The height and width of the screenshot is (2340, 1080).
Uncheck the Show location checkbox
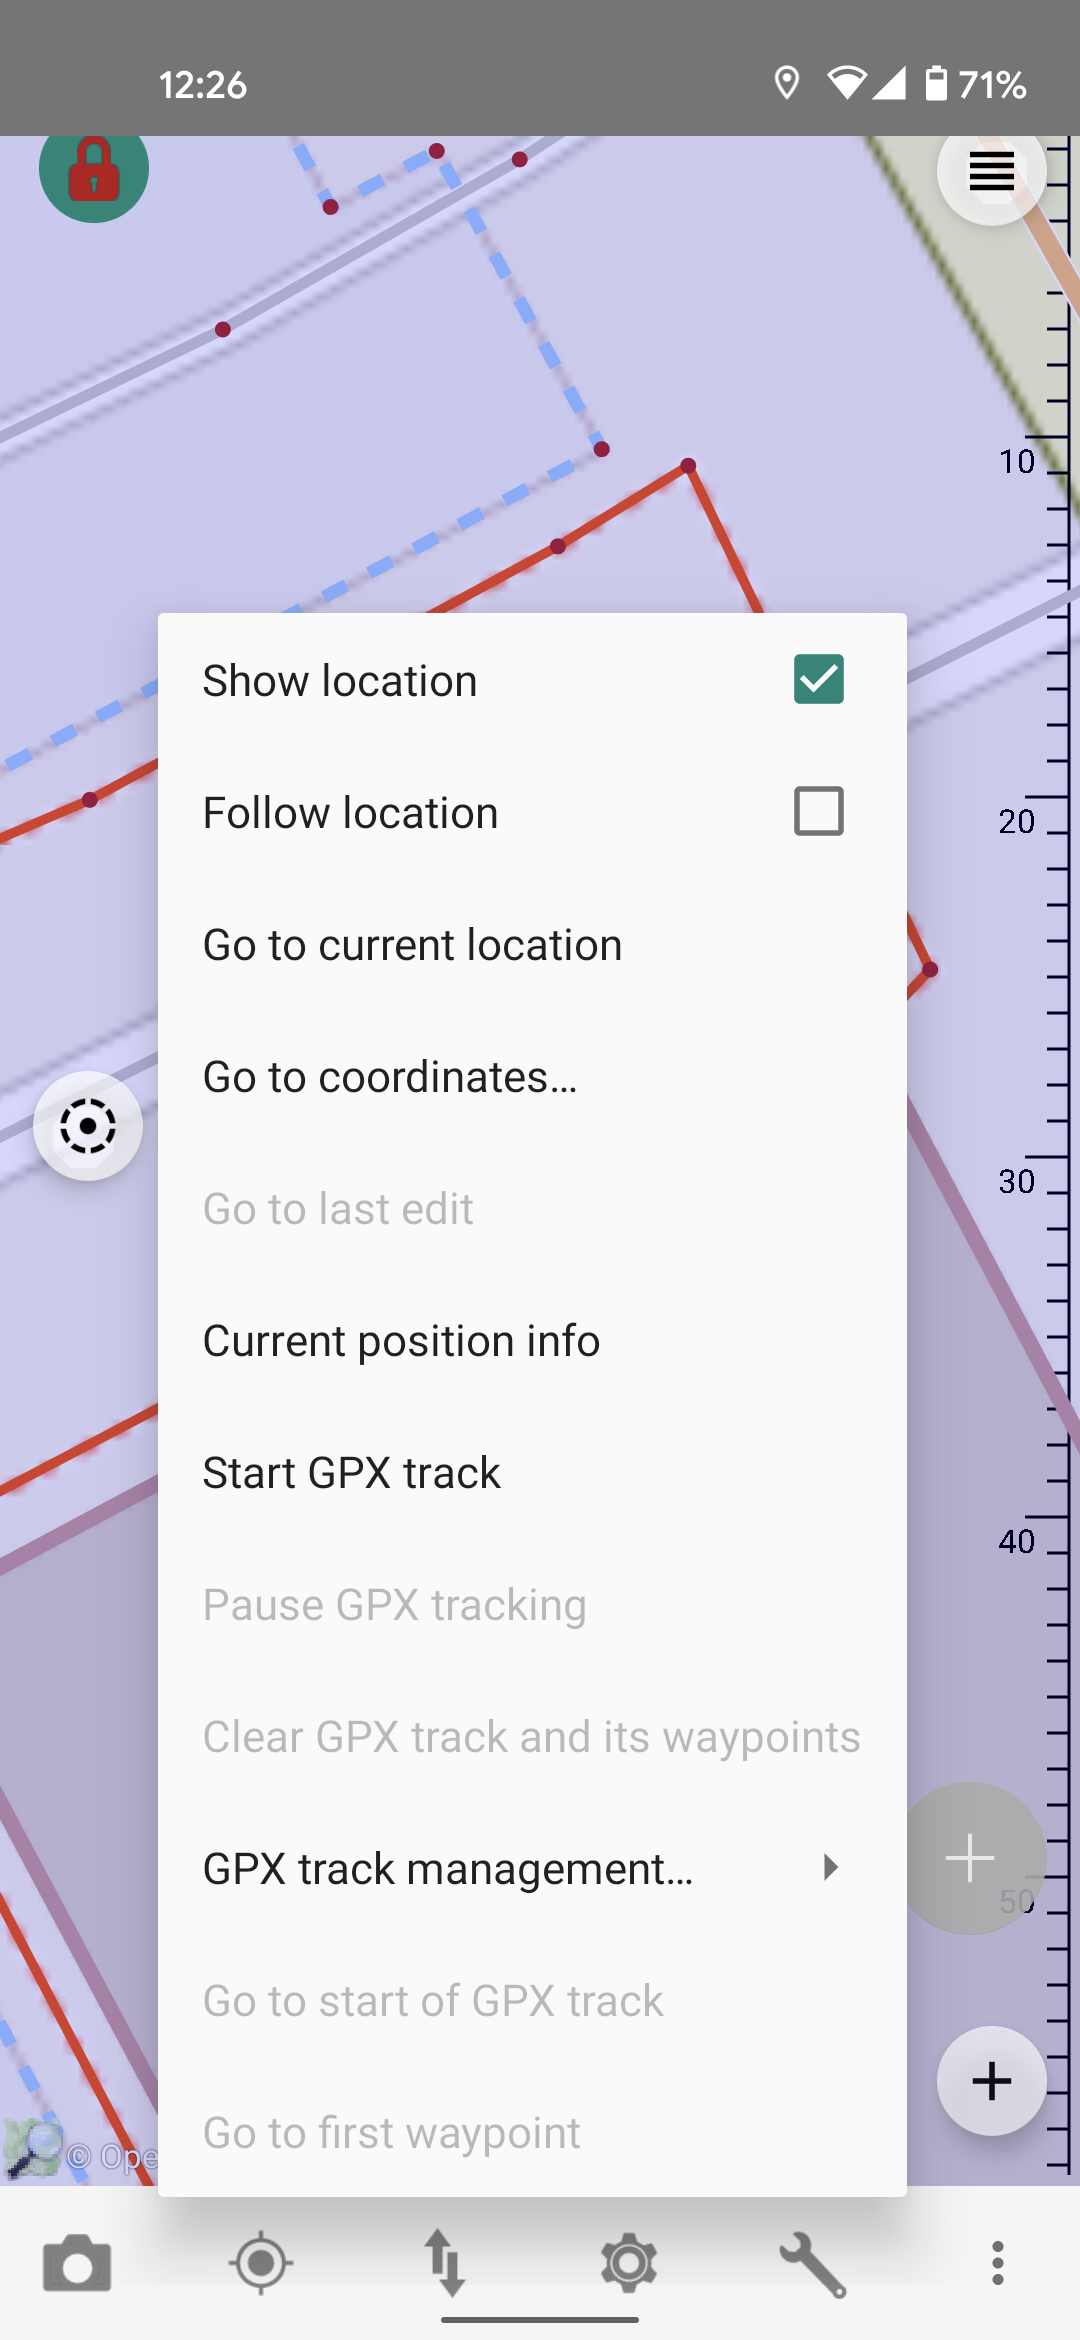(x=819, y=679)
